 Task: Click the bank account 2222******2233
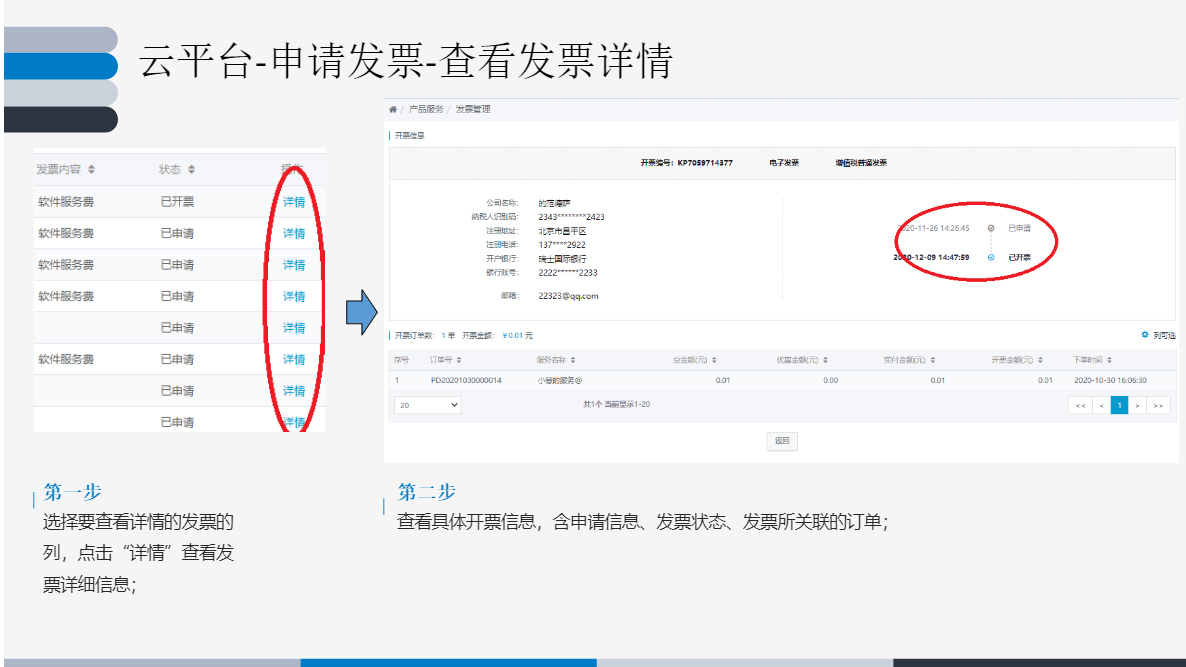tap(567, 273)
